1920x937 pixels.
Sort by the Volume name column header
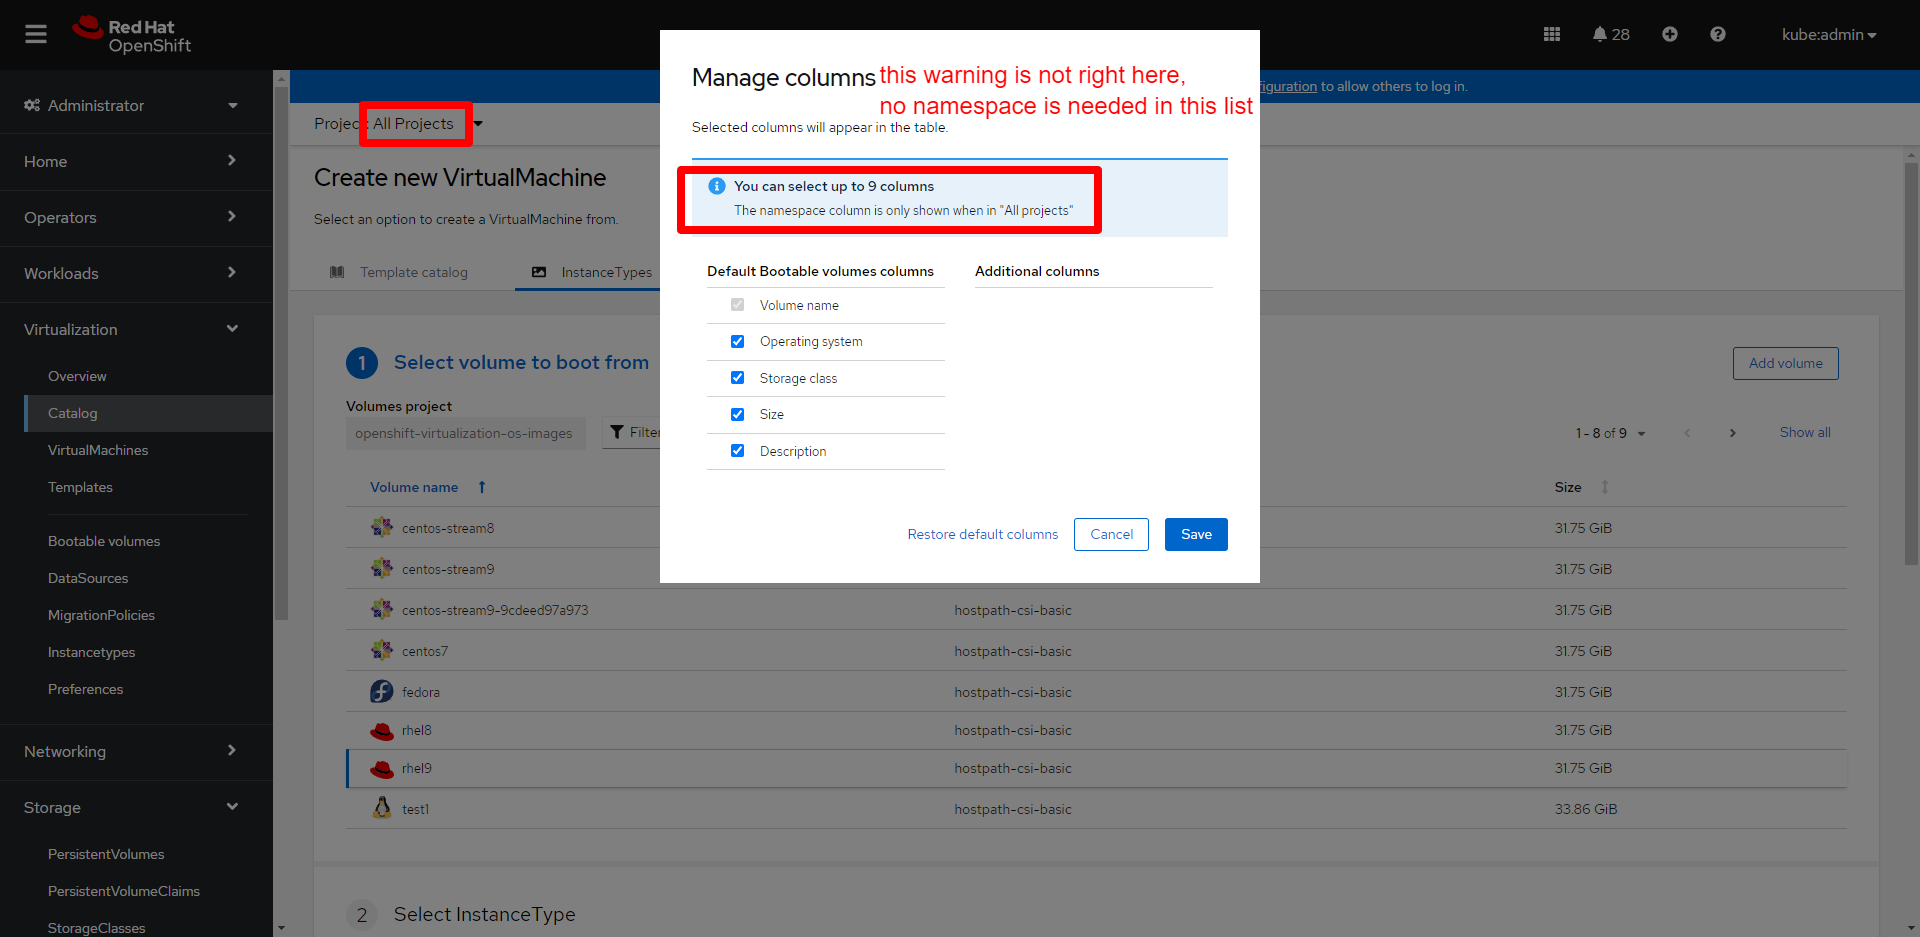(x=414, y=487)
